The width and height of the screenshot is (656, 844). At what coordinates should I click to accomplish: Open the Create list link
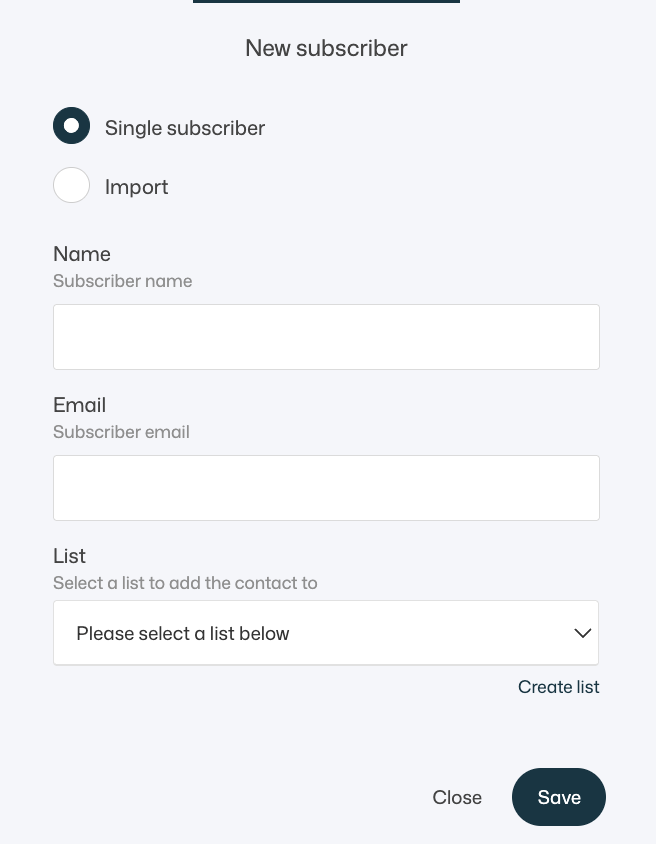pos(559,687)
